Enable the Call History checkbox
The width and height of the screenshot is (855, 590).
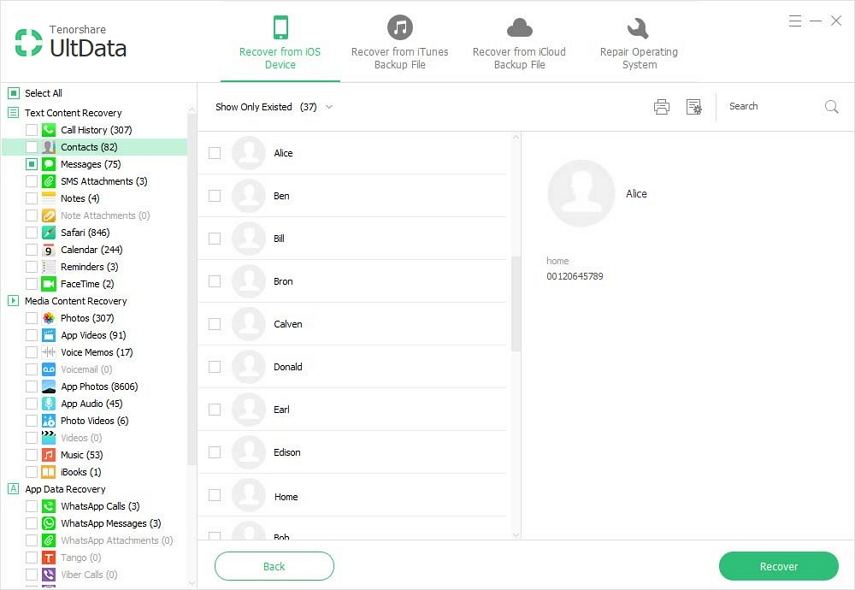click(x=30, y=129)
